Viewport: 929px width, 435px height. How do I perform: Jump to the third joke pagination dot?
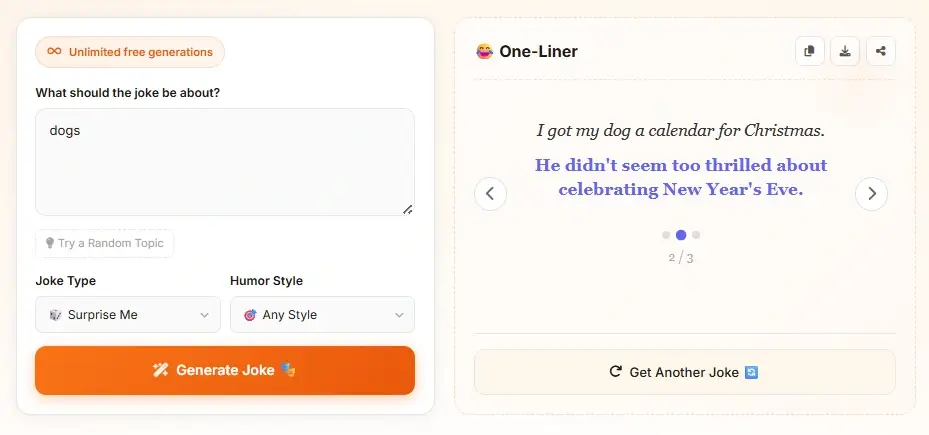[696, 235]
